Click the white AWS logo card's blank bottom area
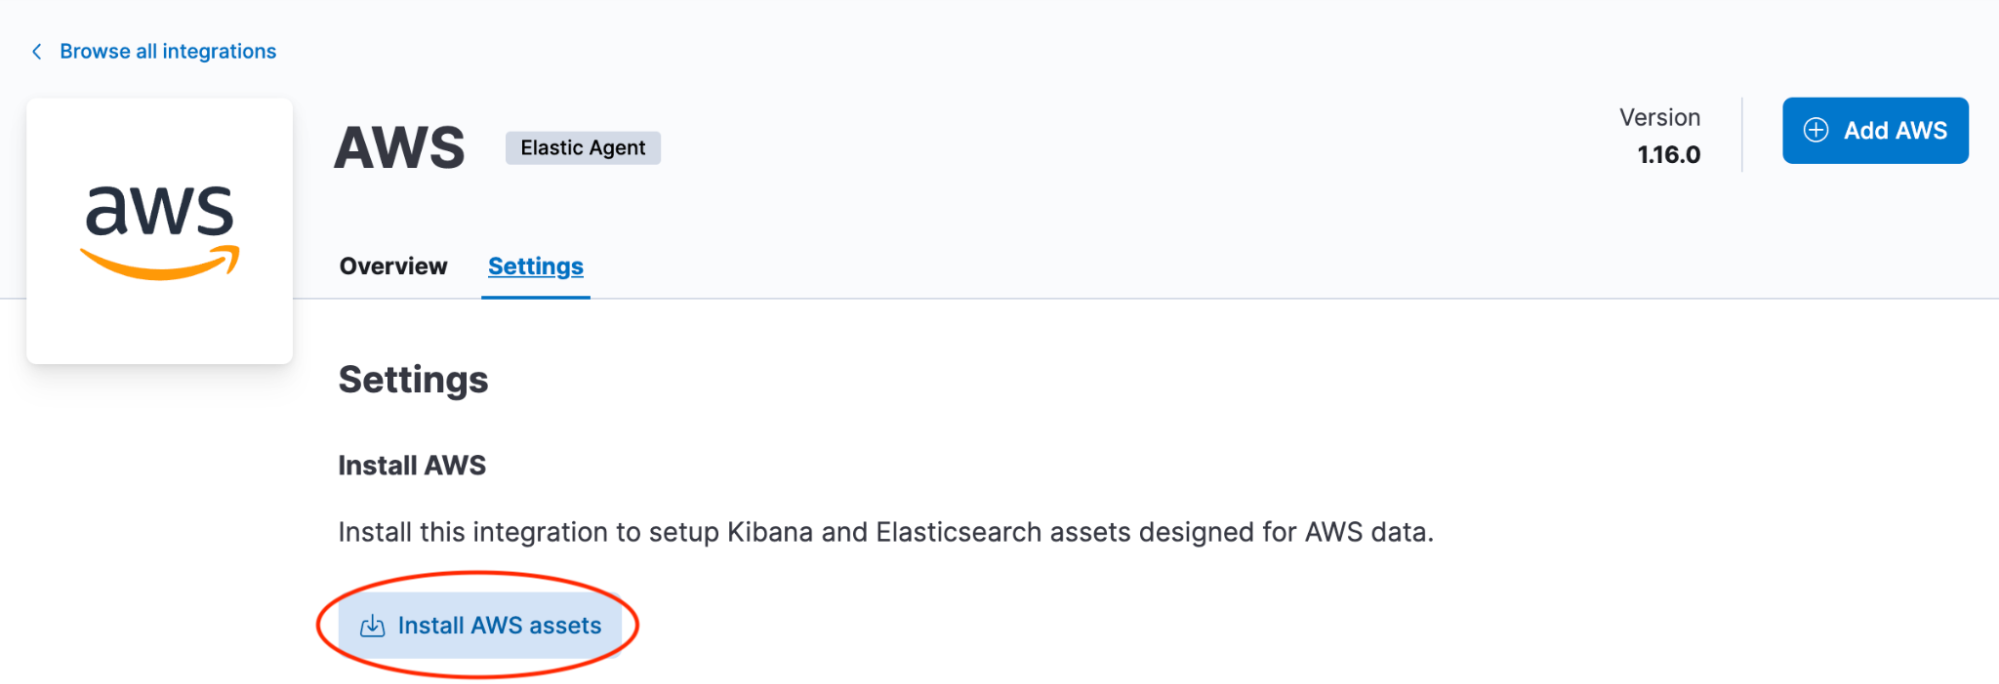This screenshot has height=684, width=1999. (159, 330)
